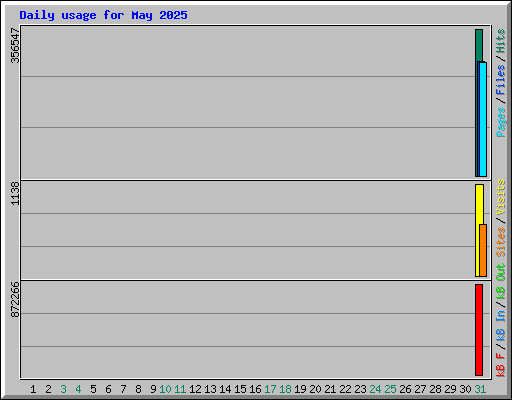
Task: Select day 7 on the date axis
Action: tap(123, 389)
